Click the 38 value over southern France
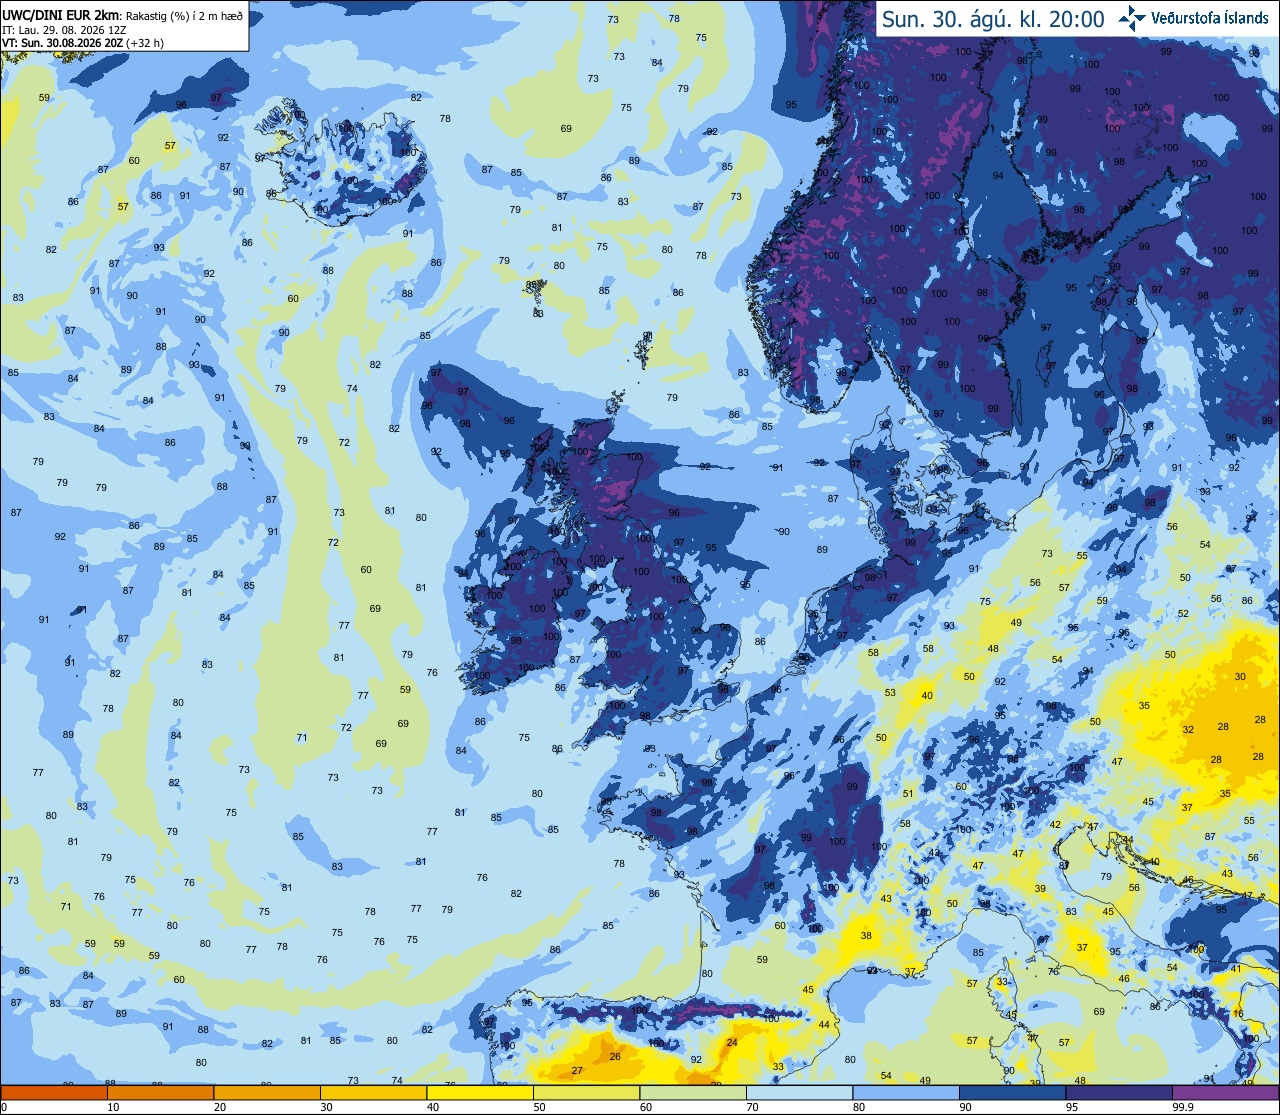 [866, 936]
